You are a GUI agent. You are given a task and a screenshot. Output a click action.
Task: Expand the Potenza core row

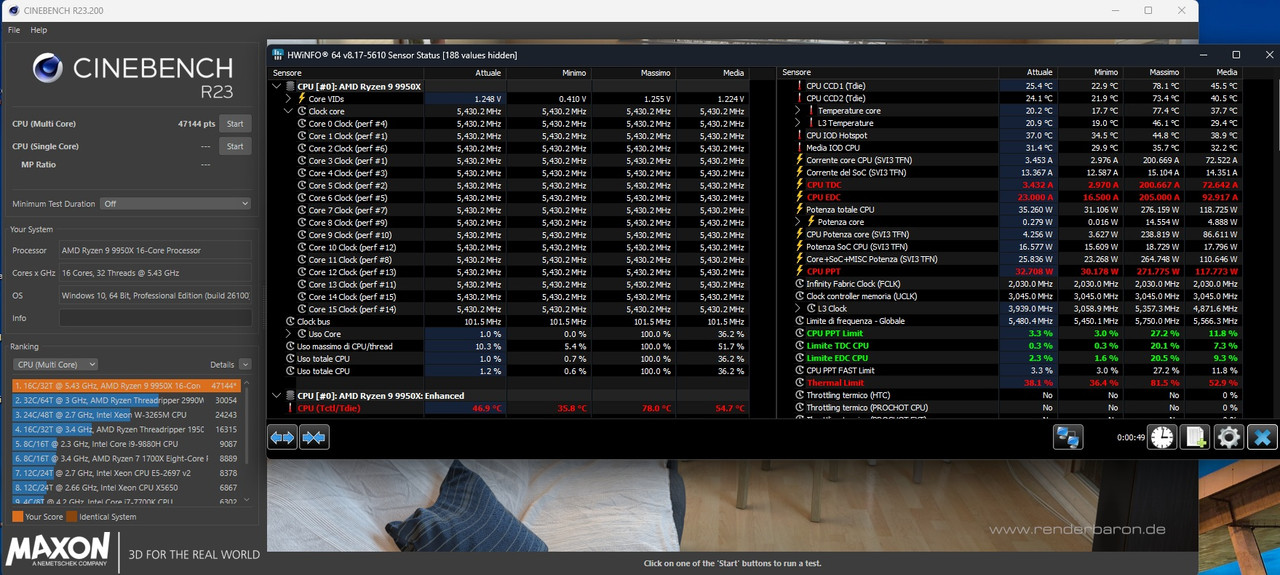click(x=798, y=222)
